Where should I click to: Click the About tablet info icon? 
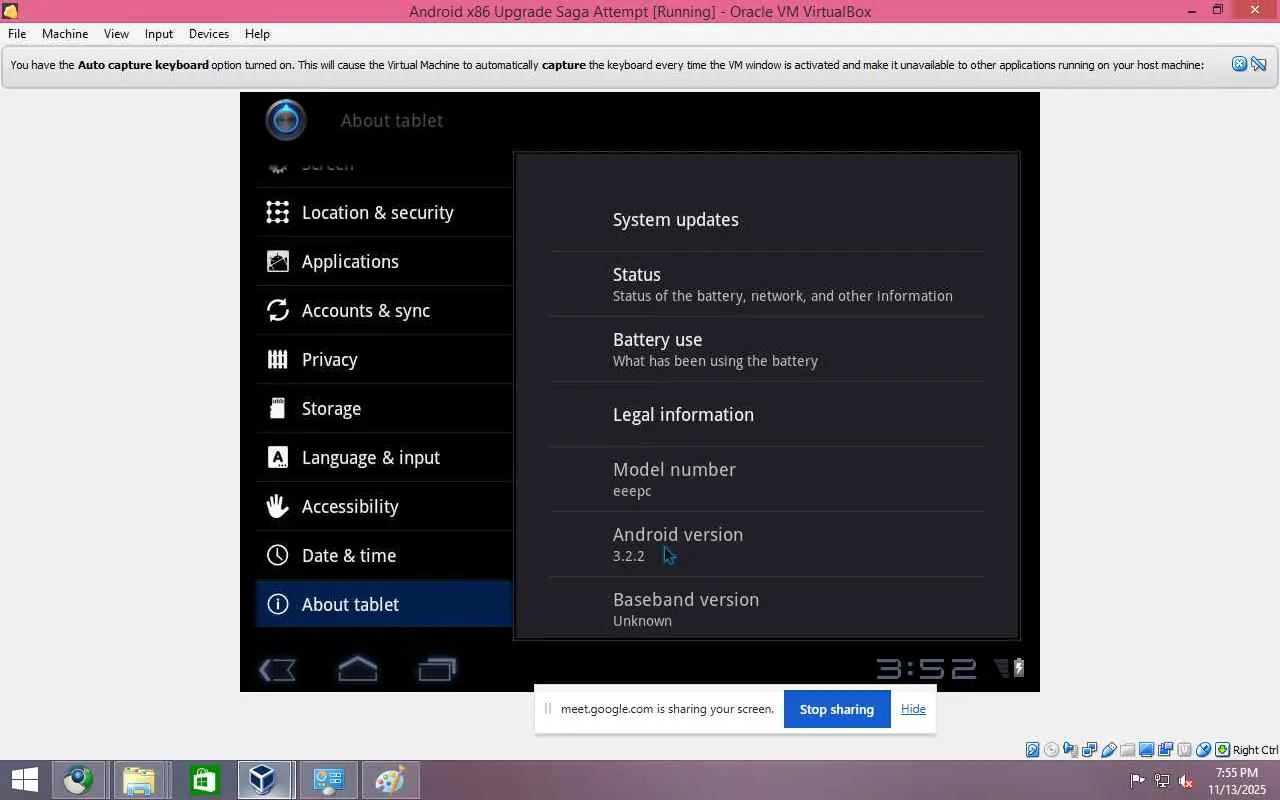tap(277, 604)
